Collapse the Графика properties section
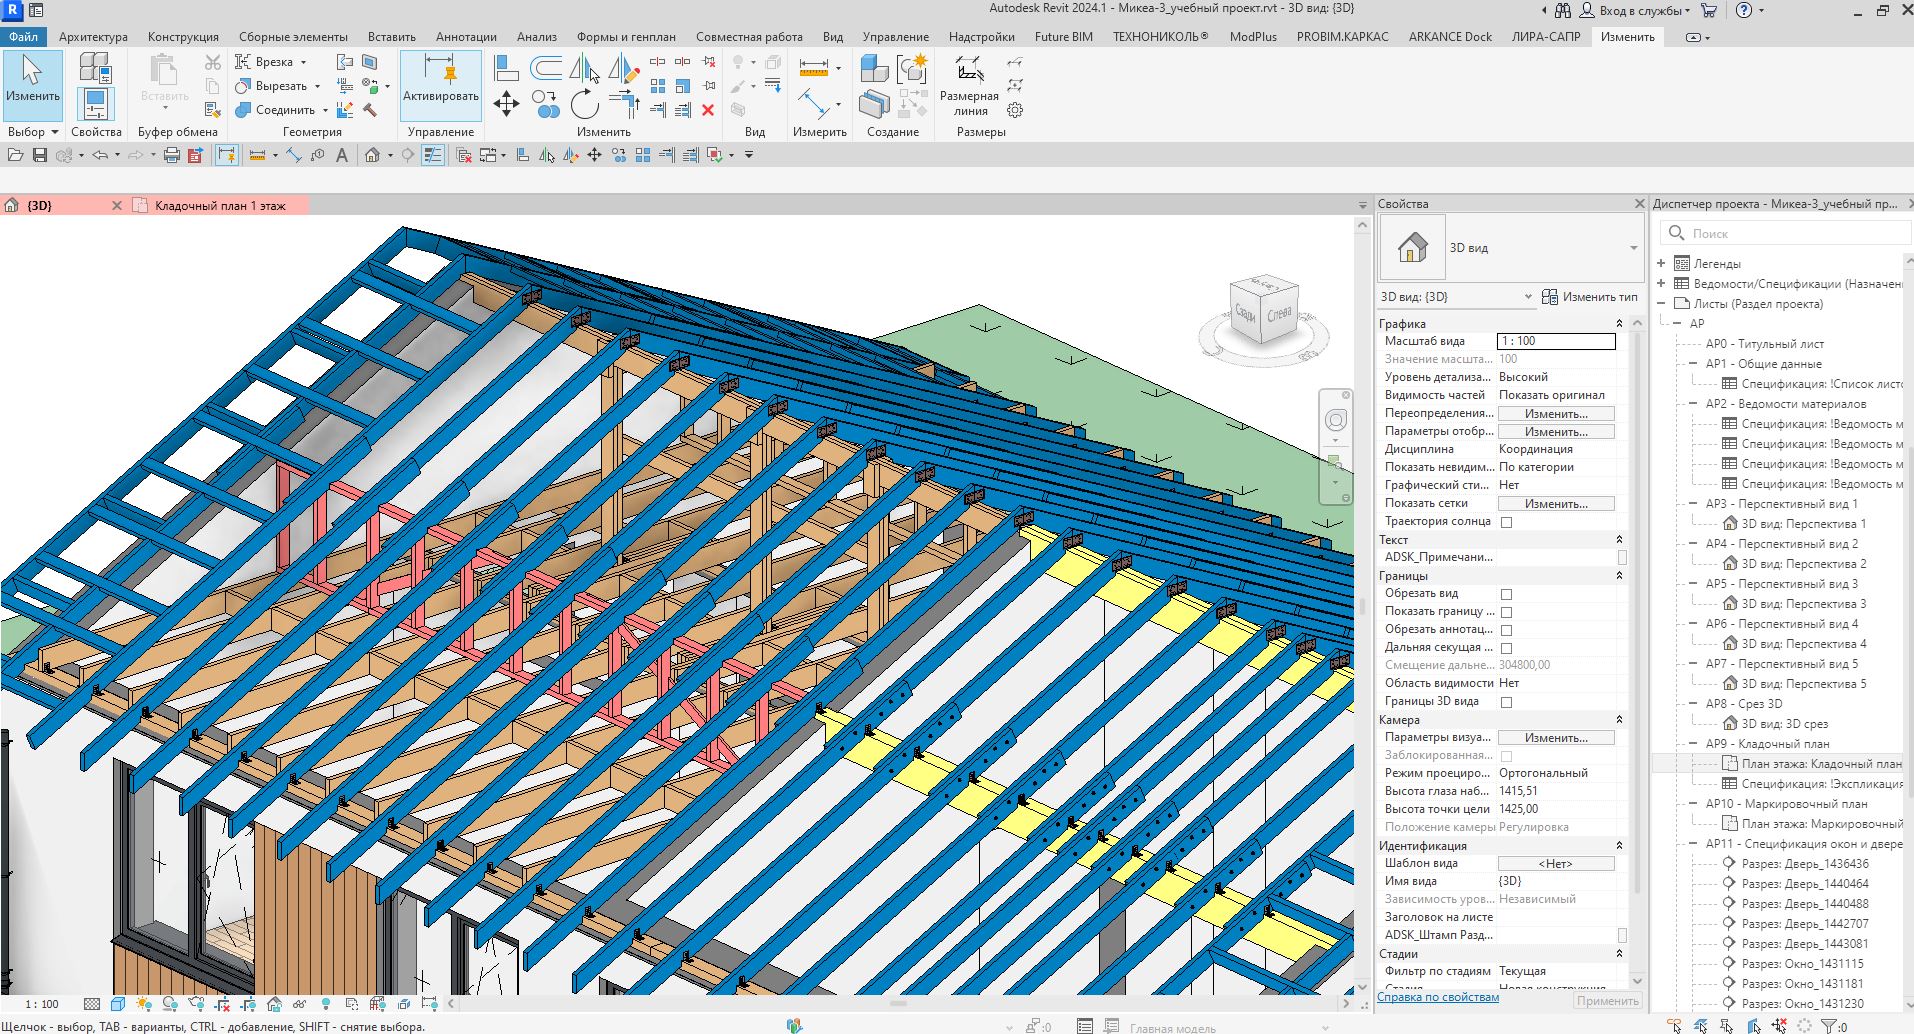The width and height of the screenshot is (1914, 1034). 1619,323
